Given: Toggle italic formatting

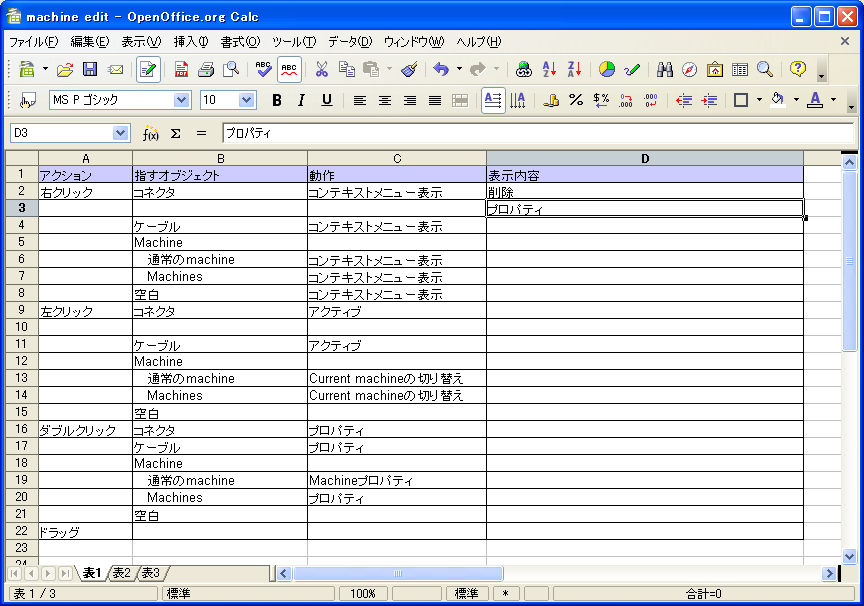Looking at the screenshot, I should click(x=301, y=100).
